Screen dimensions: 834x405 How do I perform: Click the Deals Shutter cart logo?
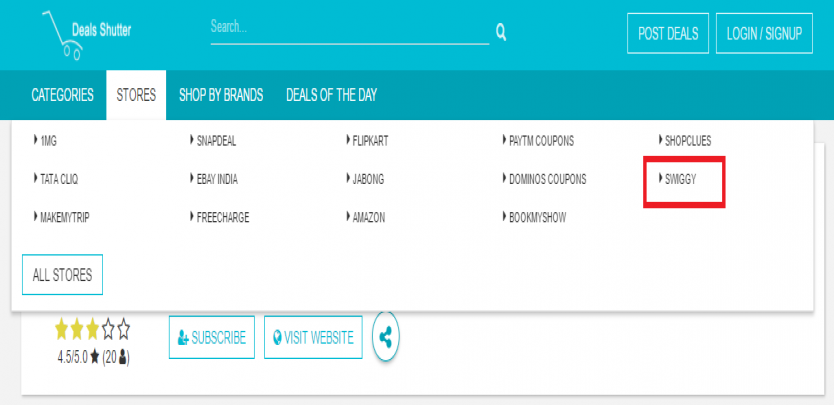click(x=87, y=35)
